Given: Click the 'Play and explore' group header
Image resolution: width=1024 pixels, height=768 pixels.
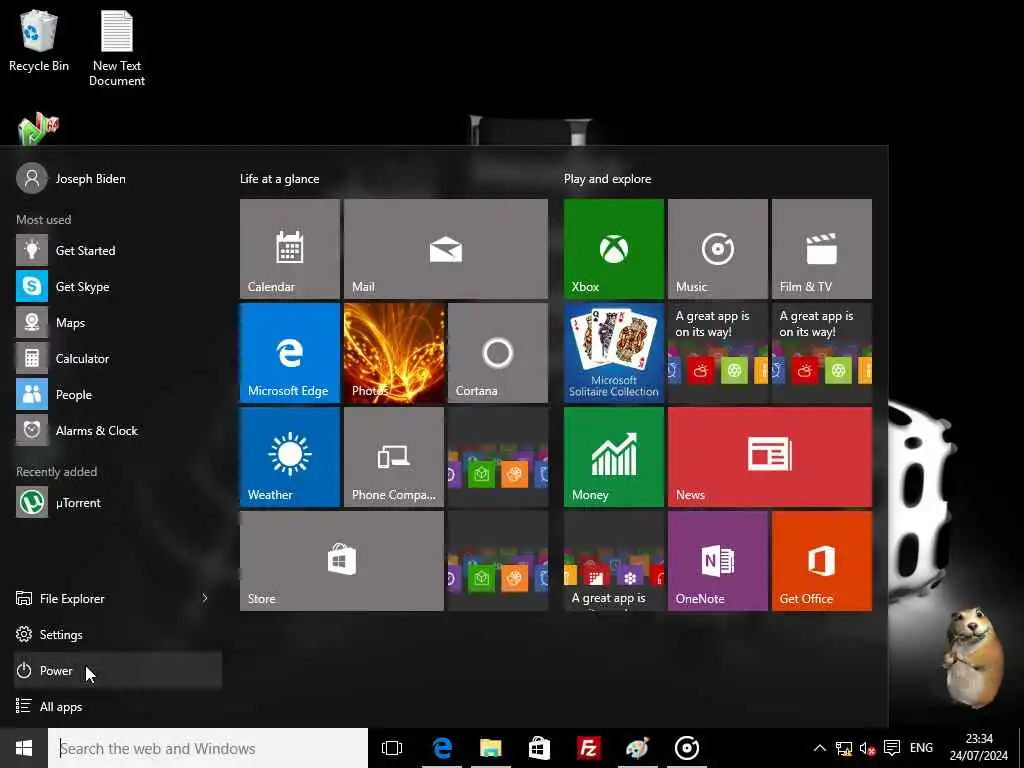Looking at the screenshot, I should 607,178.
